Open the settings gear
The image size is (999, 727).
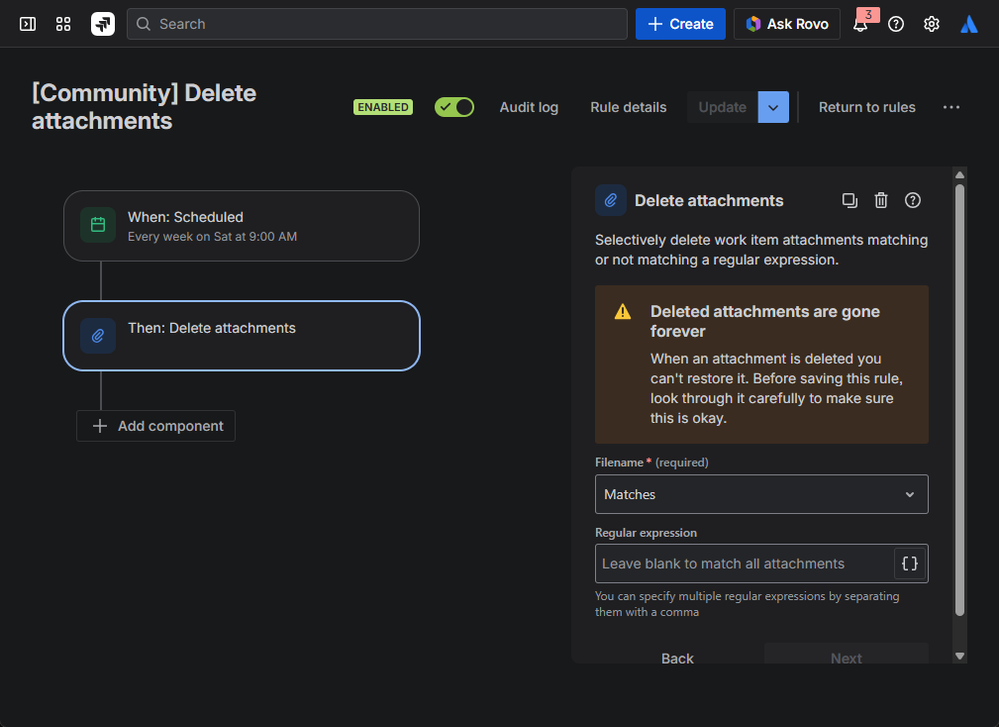pyautogui.click(x=931, y=24)
